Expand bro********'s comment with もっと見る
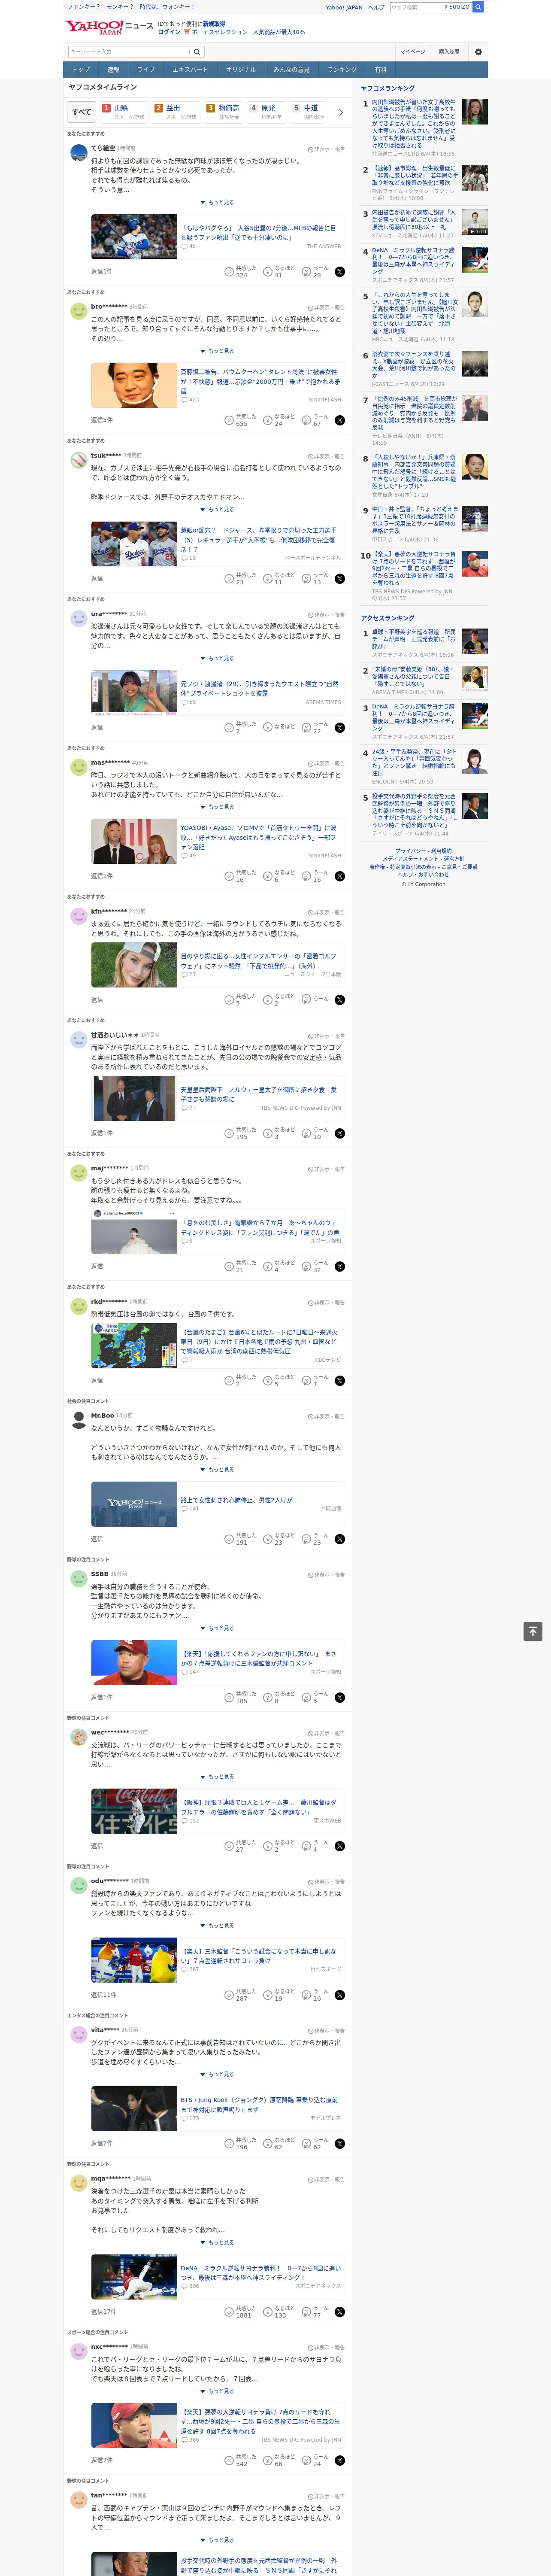This screenshot has width=551, height=2576. click(217, 351)
